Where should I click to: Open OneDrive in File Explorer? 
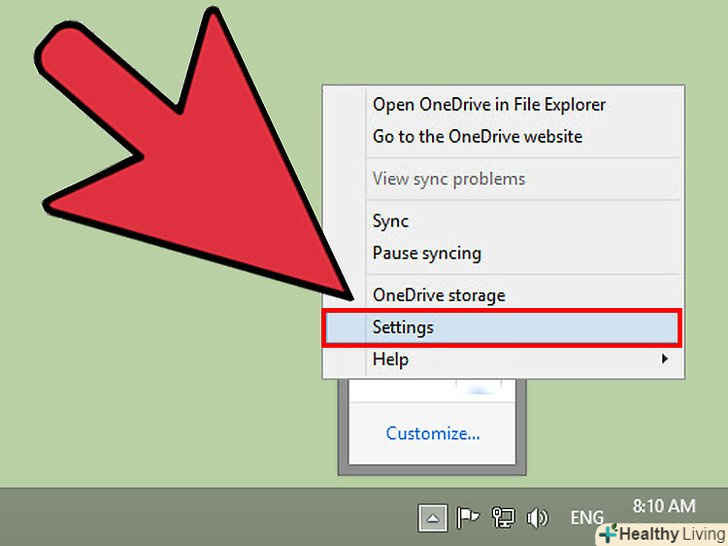(x=503, y=105)
